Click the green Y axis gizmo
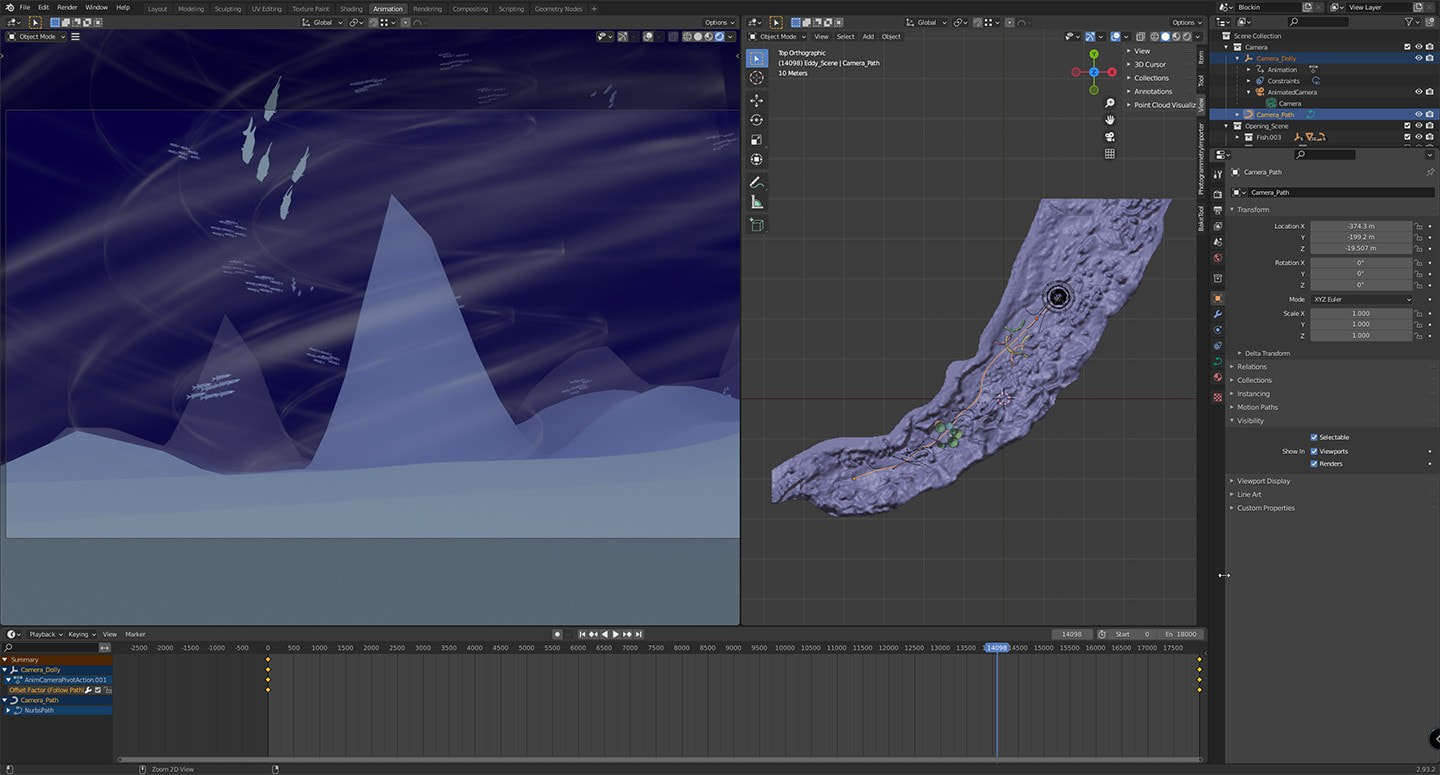The image size is (1440, 775). point(1094,55)
